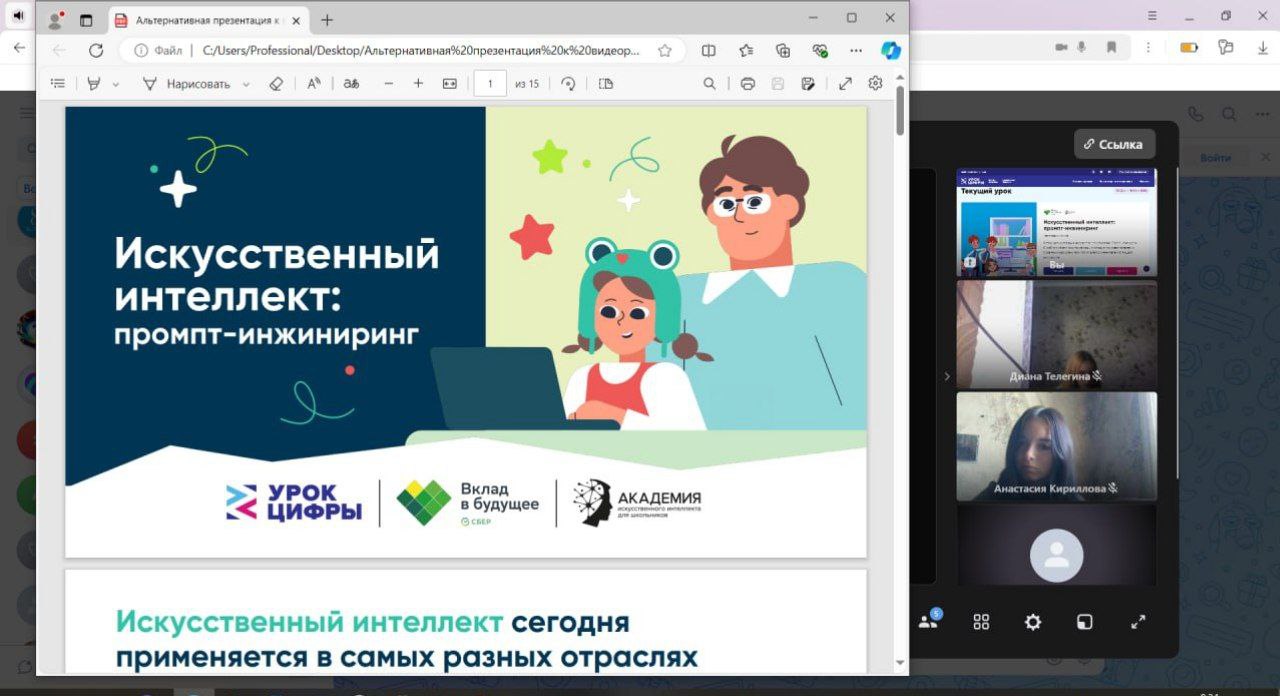Click the Ссылка link button in the call
This screenshot has height=696, width=1280.
[x=1115, y=144]
